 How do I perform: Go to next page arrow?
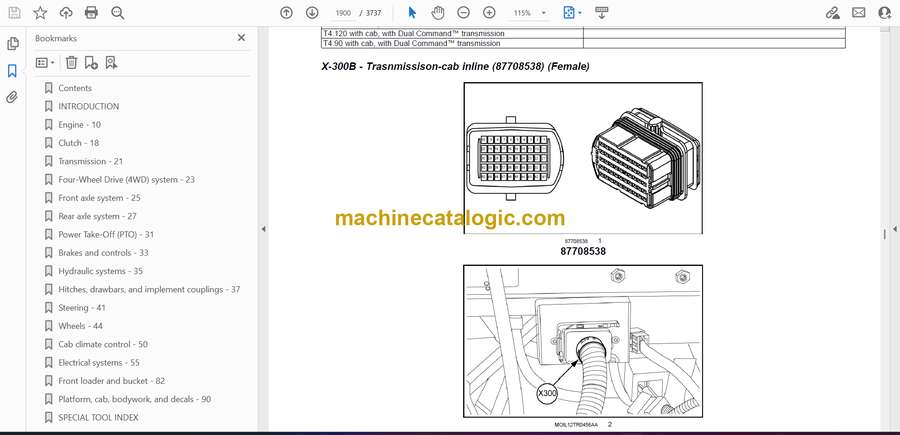(312, 13)
